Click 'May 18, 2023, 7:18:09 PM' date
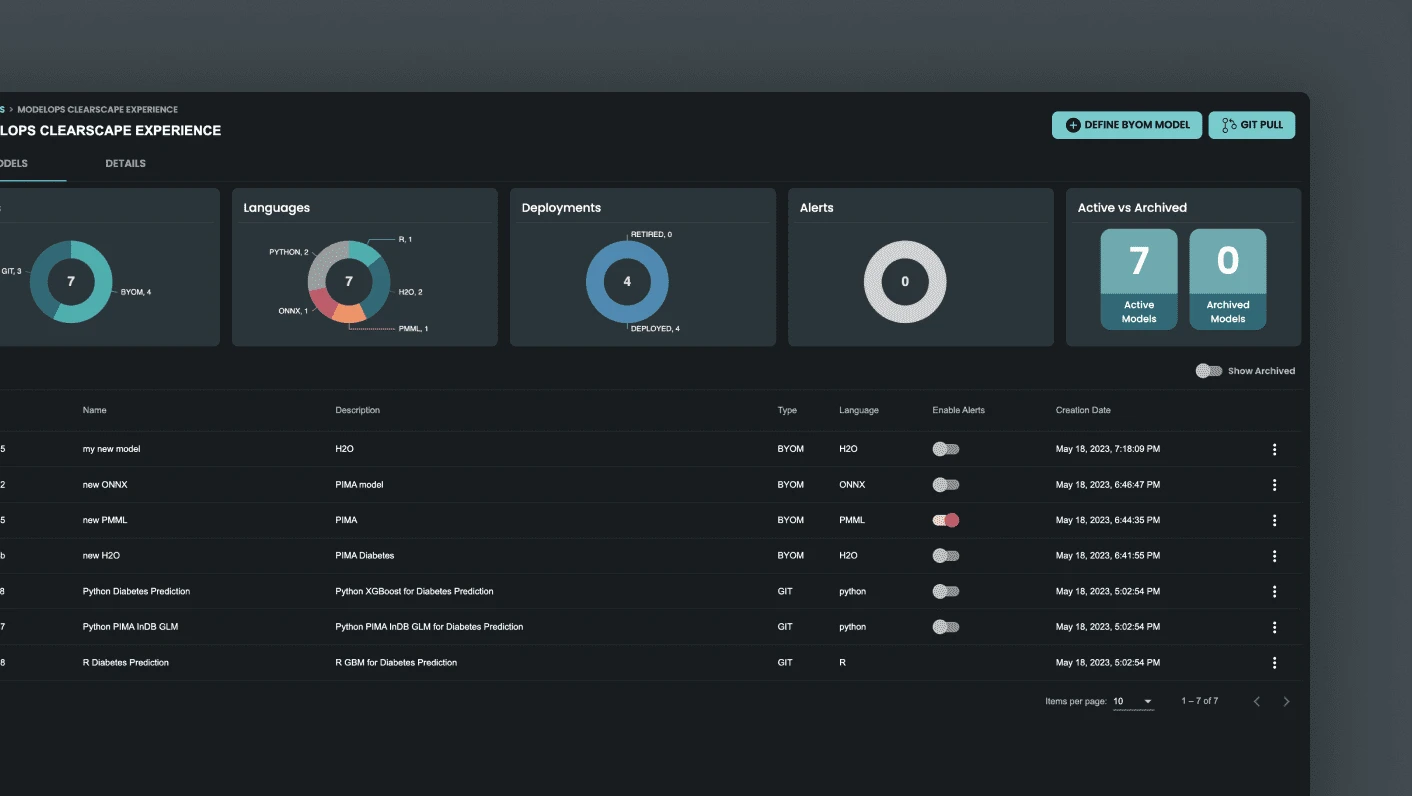 [x=1108, y=449]
